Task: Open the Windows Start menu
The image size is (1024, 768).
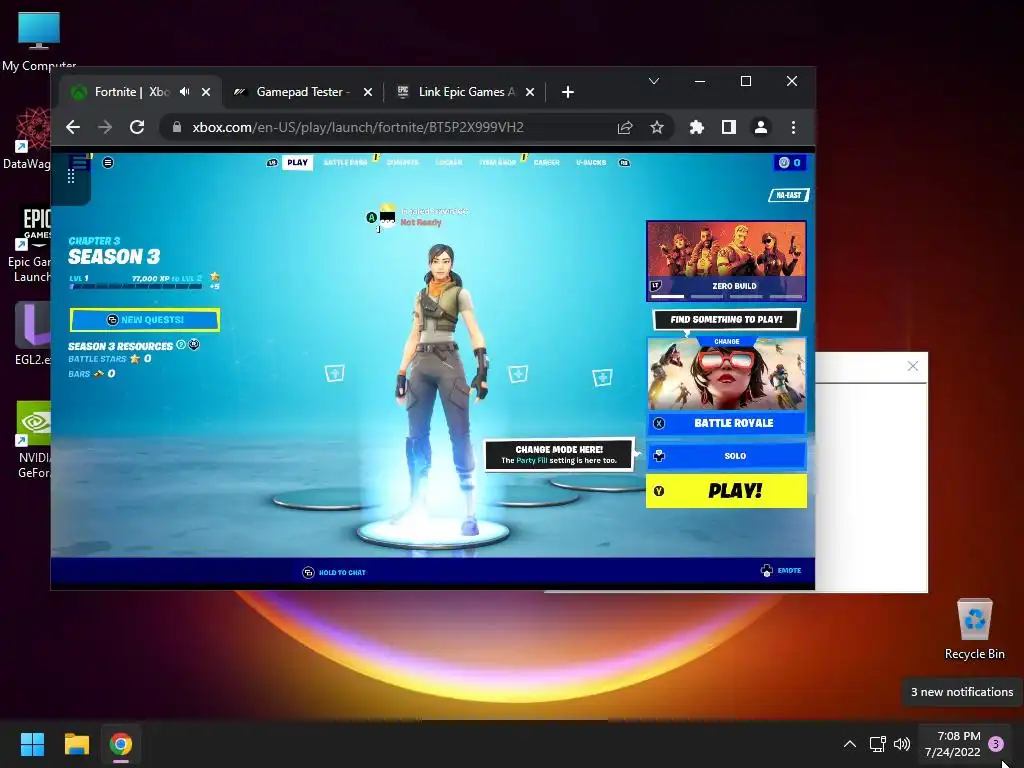Action: 33,744
